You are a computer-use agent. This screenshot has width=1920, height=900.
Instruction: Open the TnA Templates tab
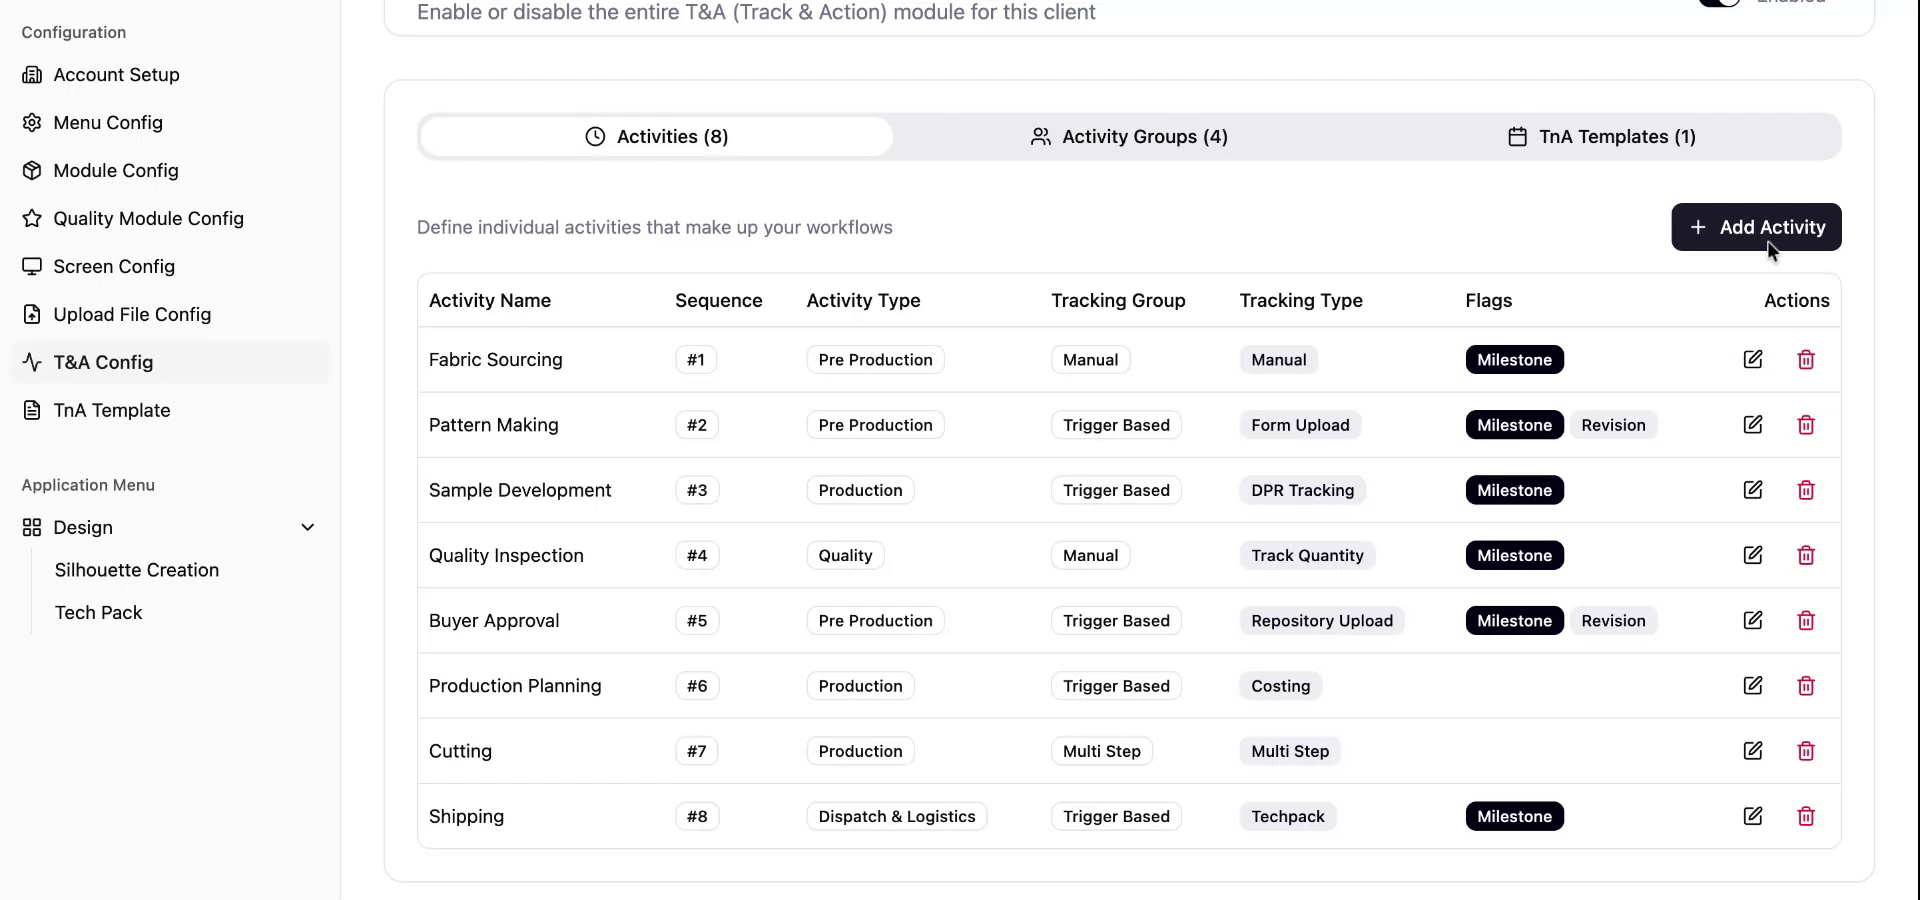coord(1604,136)
